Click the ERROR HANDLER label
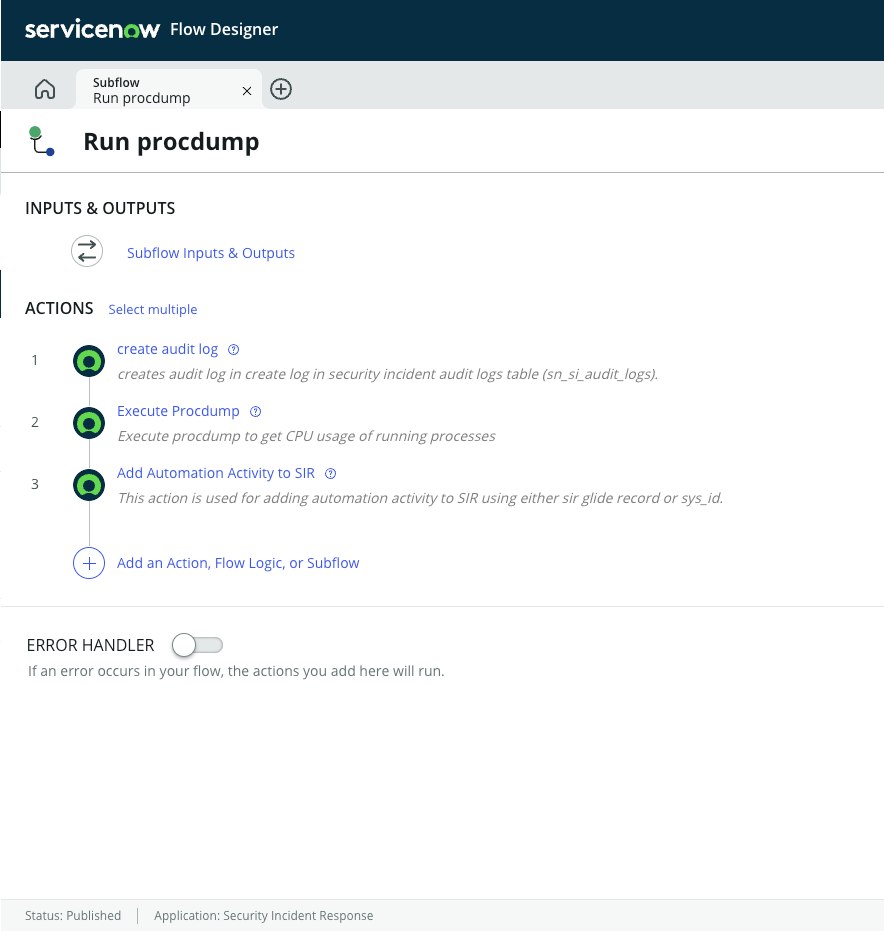This screenshot has width=884, height=945. [x=90, y=645]
